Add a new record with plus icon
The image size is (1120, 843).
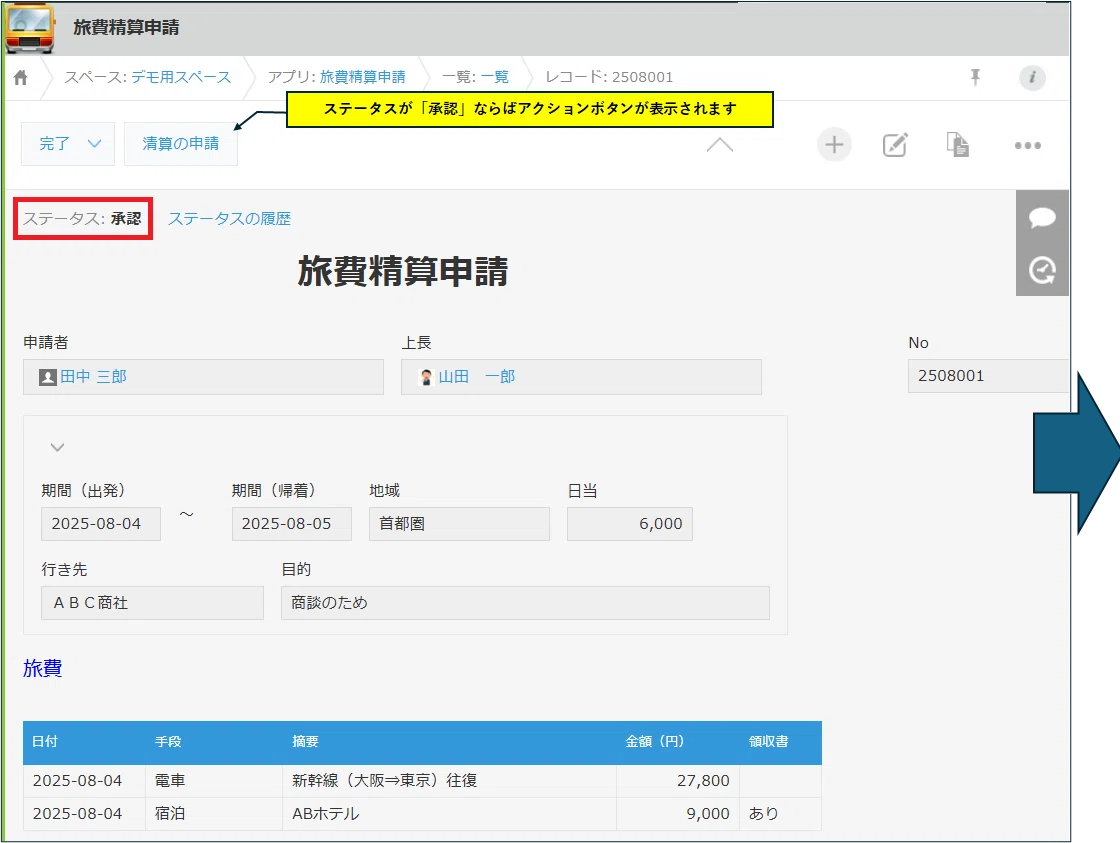[834, 145]
